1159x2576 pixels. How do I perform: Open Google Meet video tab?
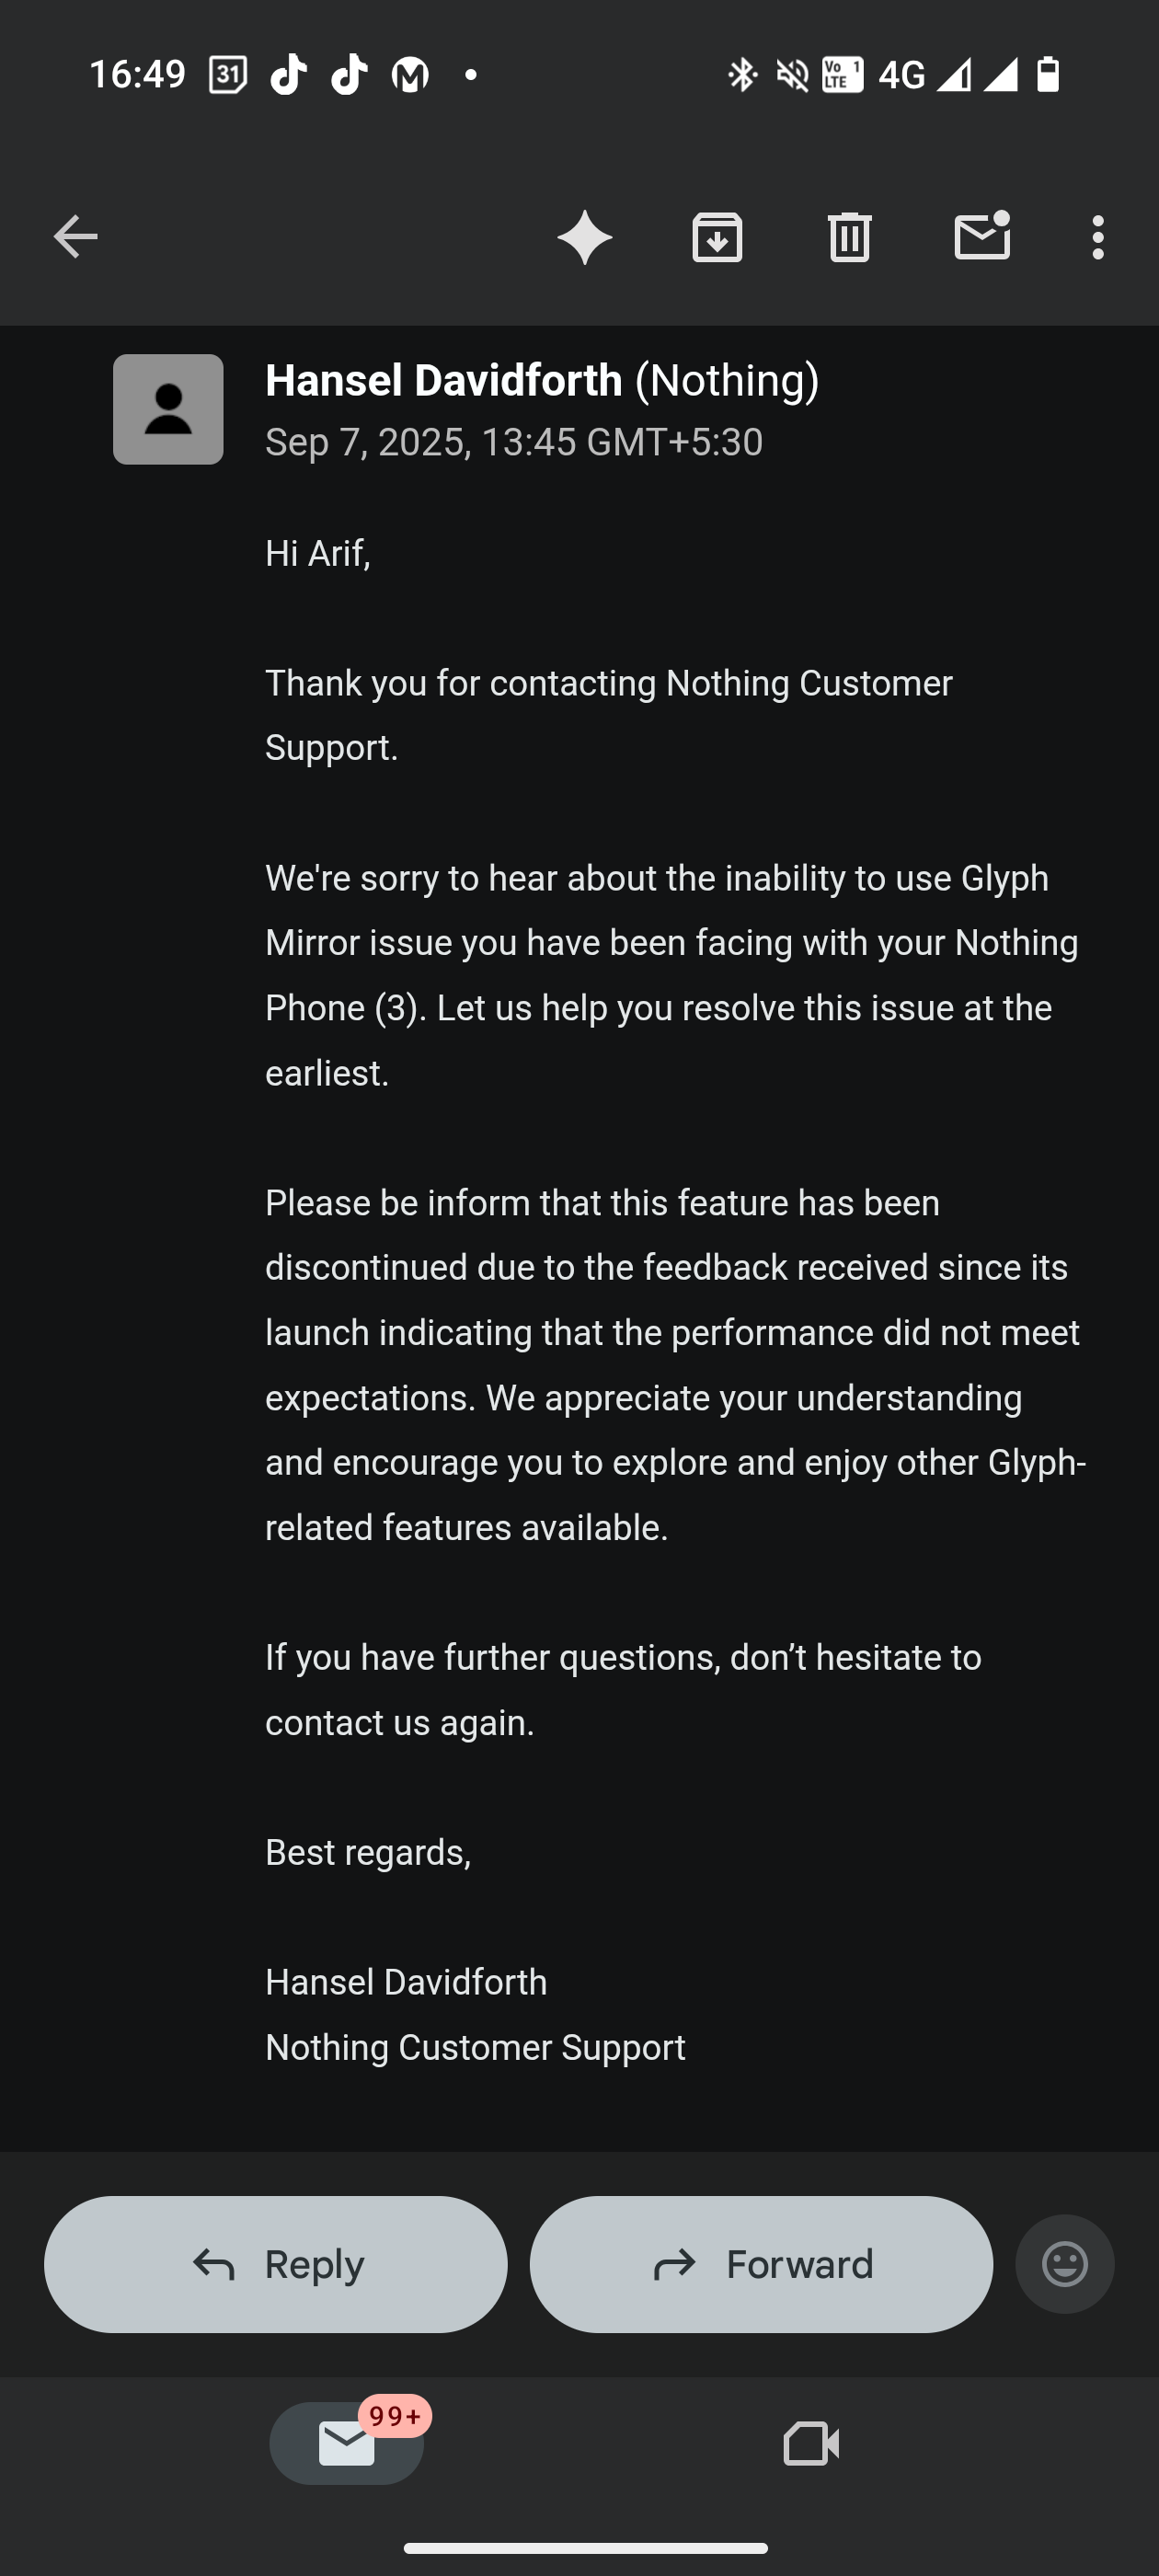pyautogui.click(x=811, y=2443)
